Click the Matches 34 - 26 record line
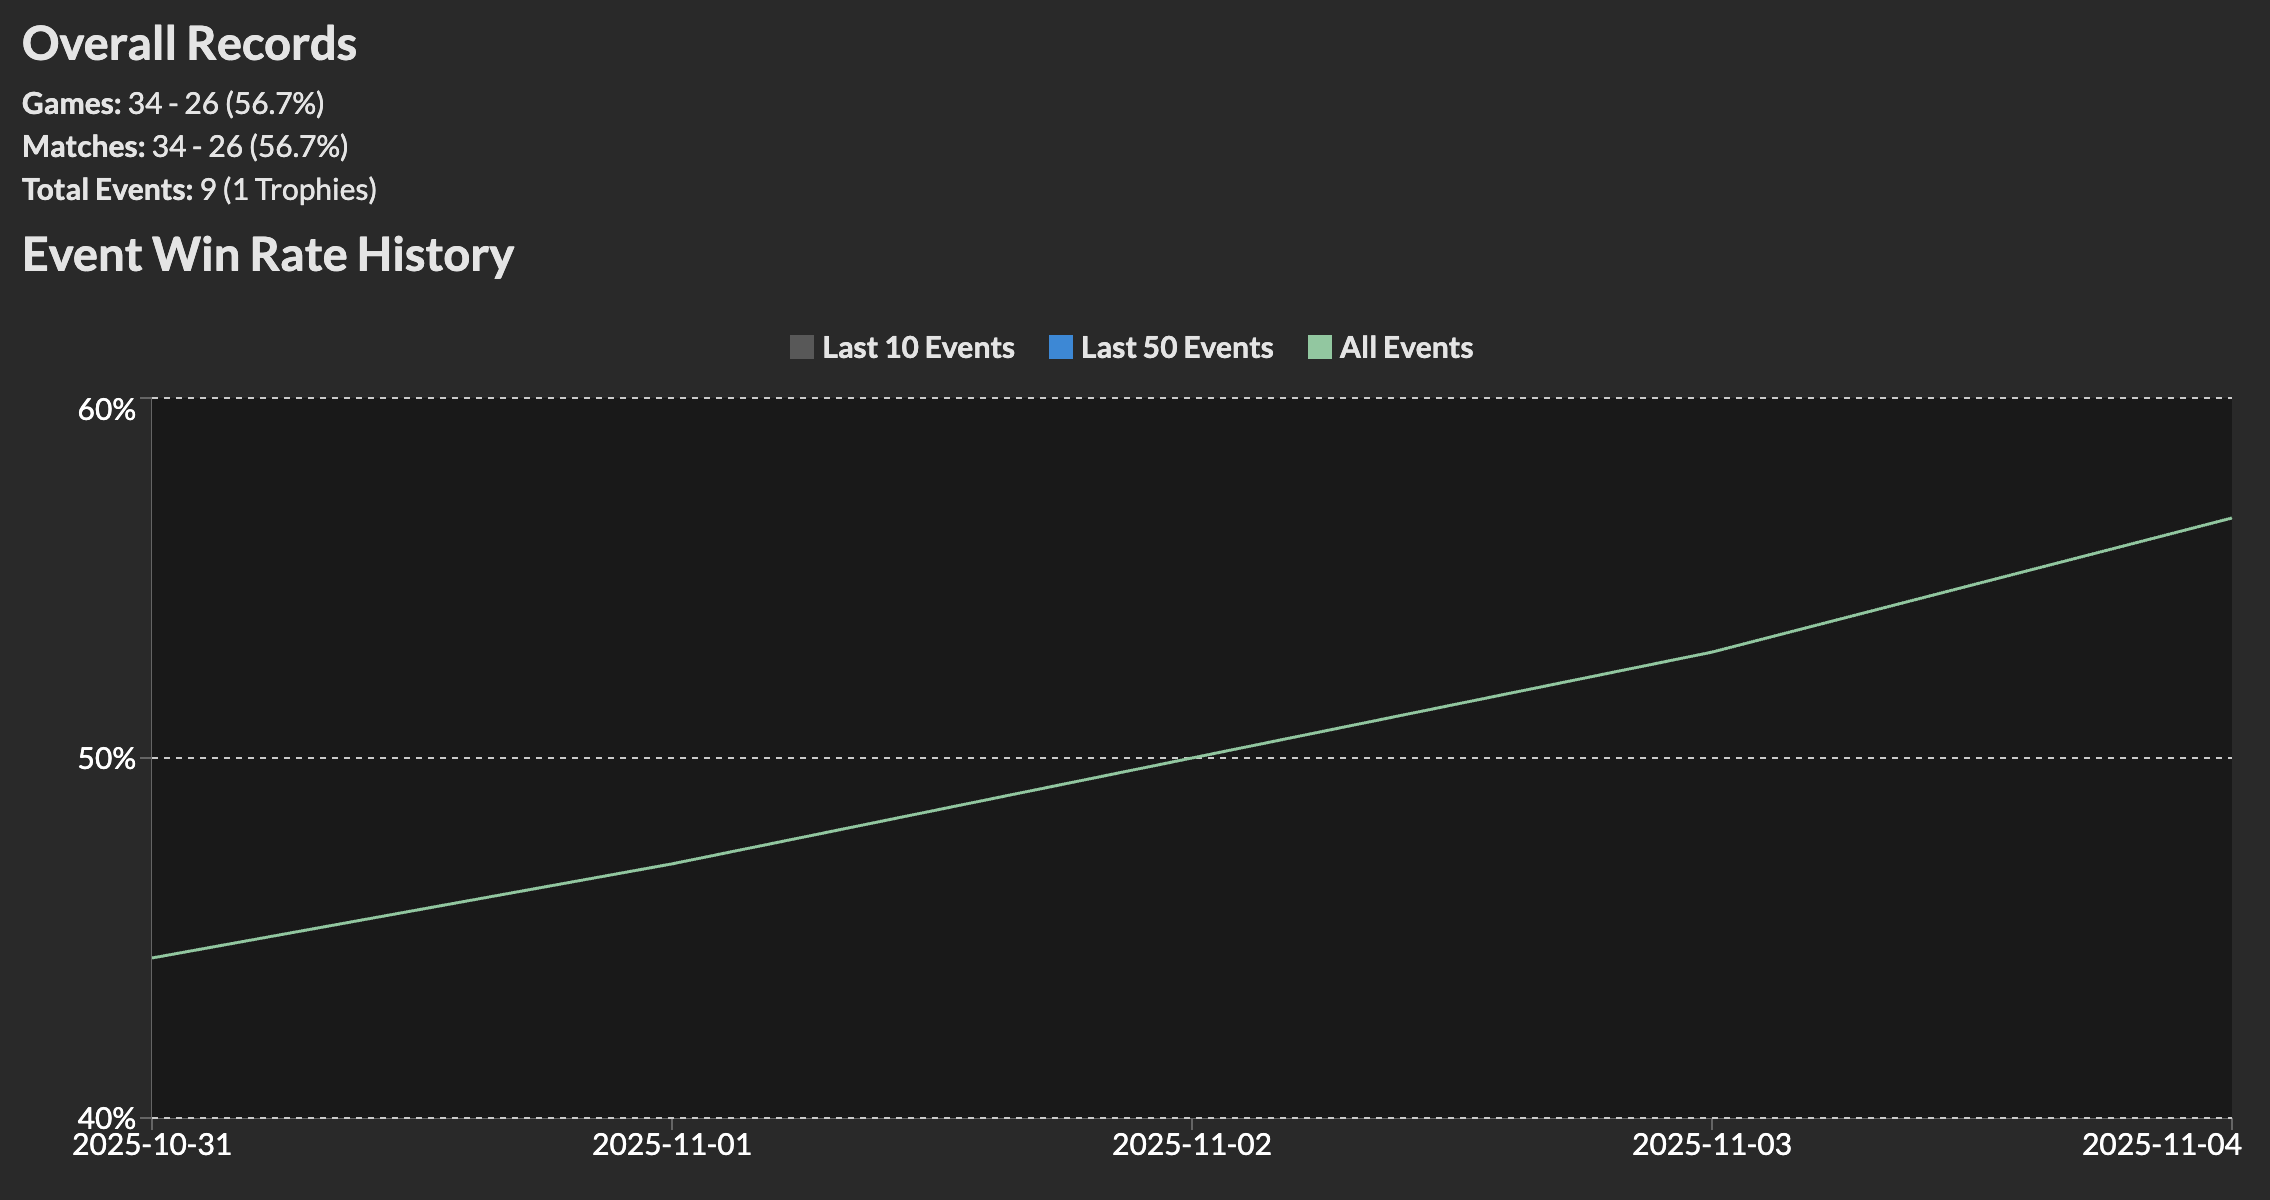The image size is (2270, 1200). click(185, 146)
